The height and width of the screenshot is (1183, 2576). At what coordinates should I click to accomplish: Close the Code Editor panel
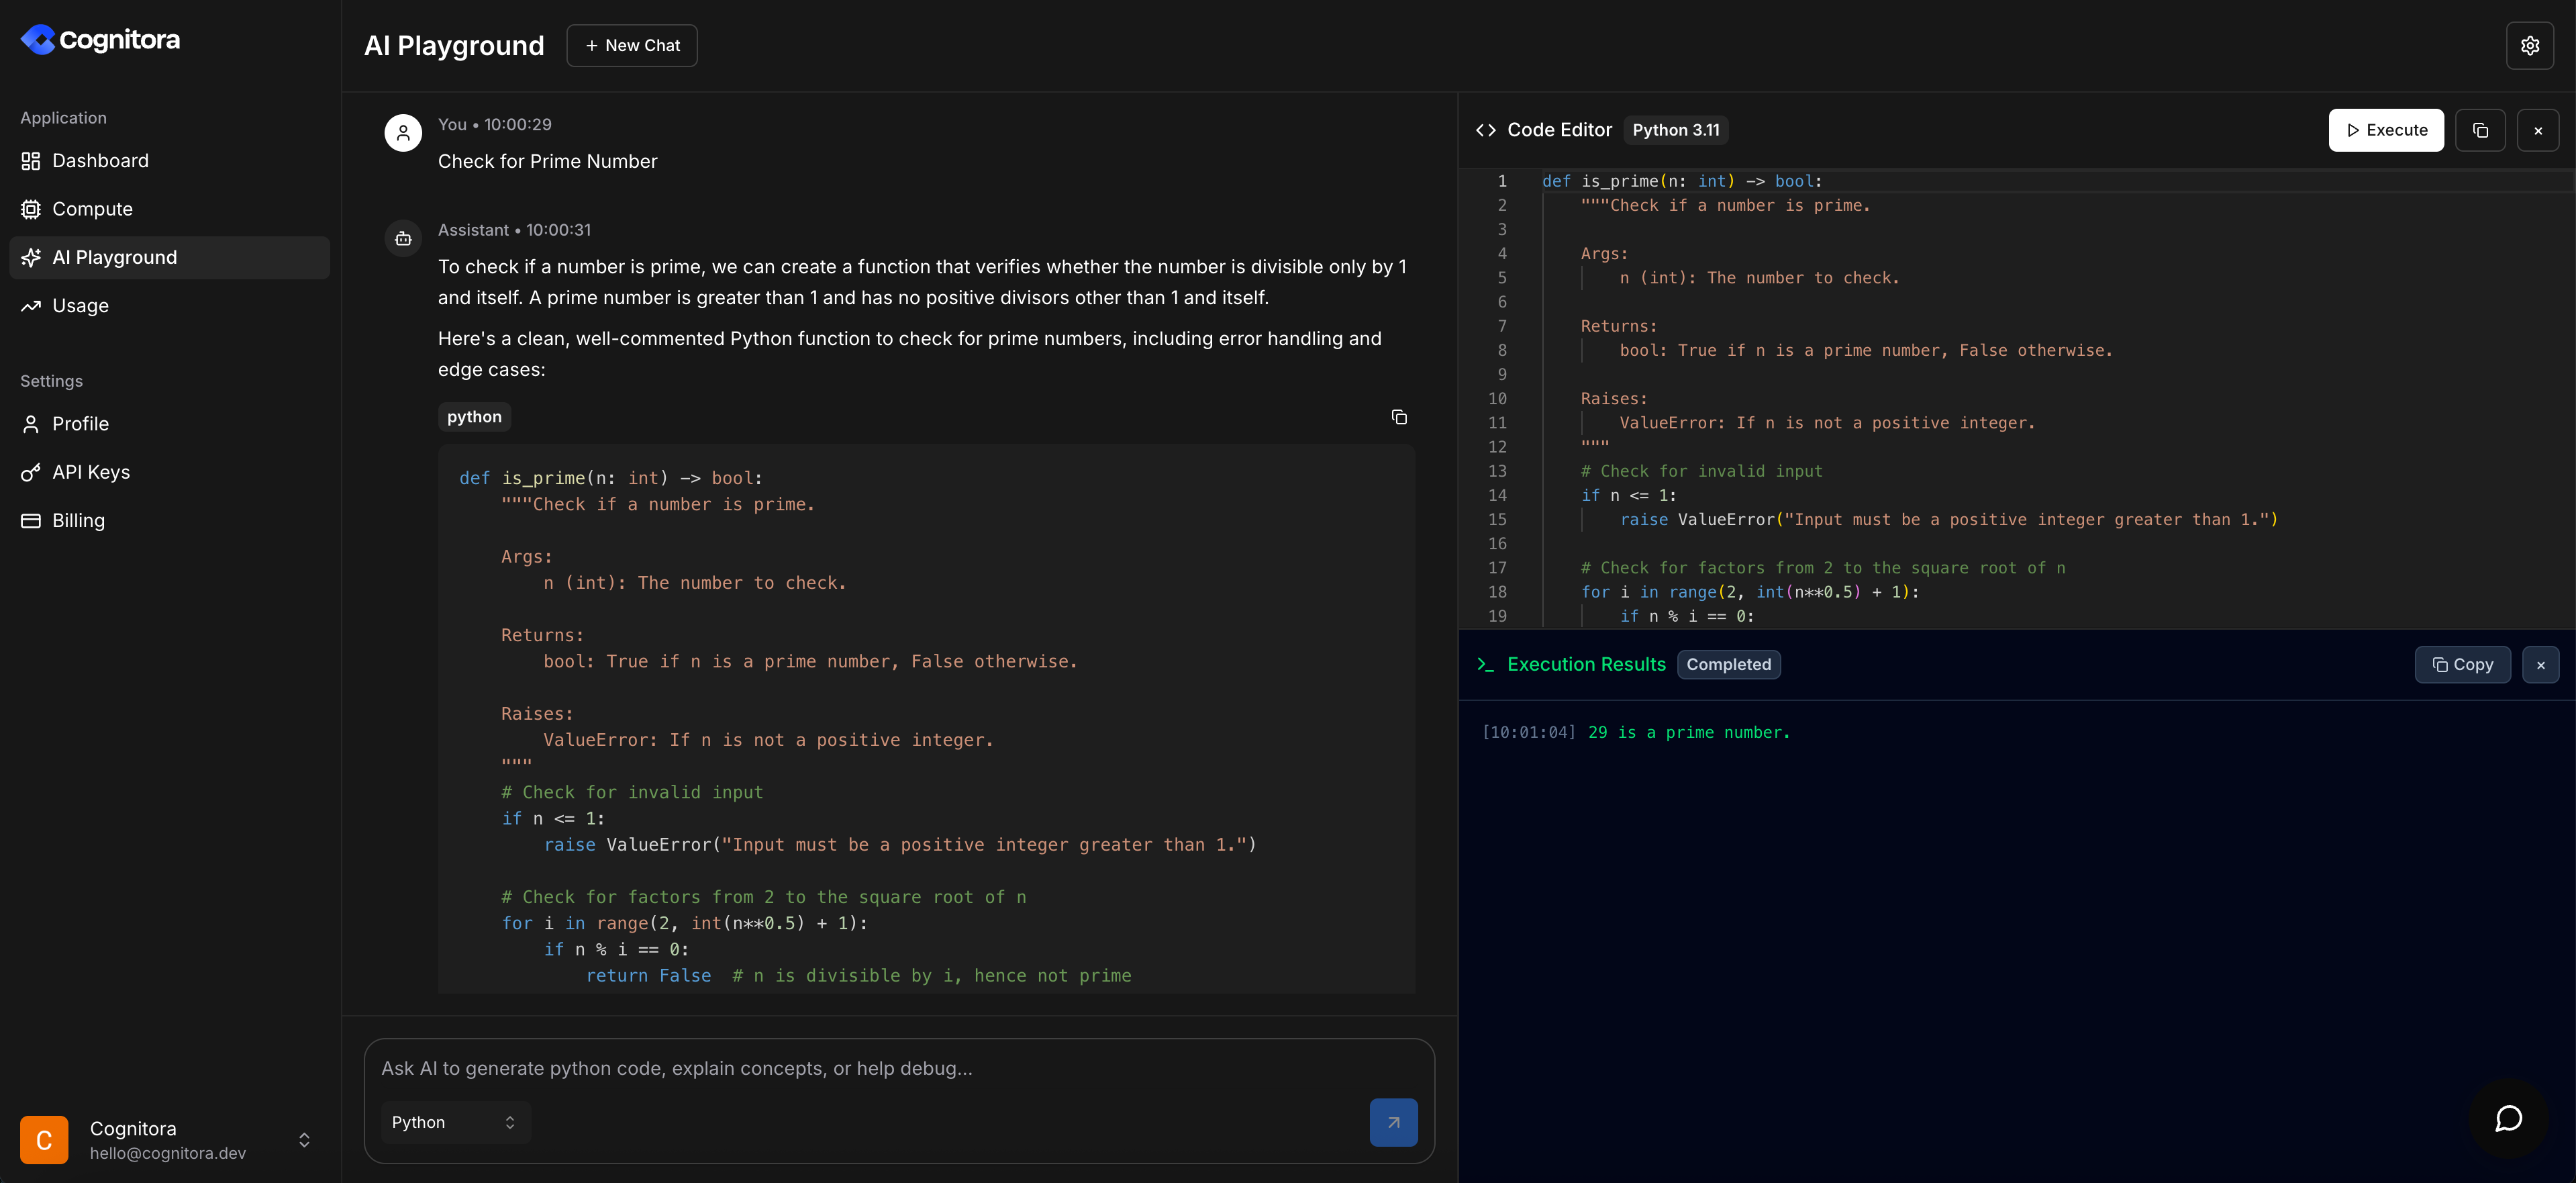(2538, 130)
